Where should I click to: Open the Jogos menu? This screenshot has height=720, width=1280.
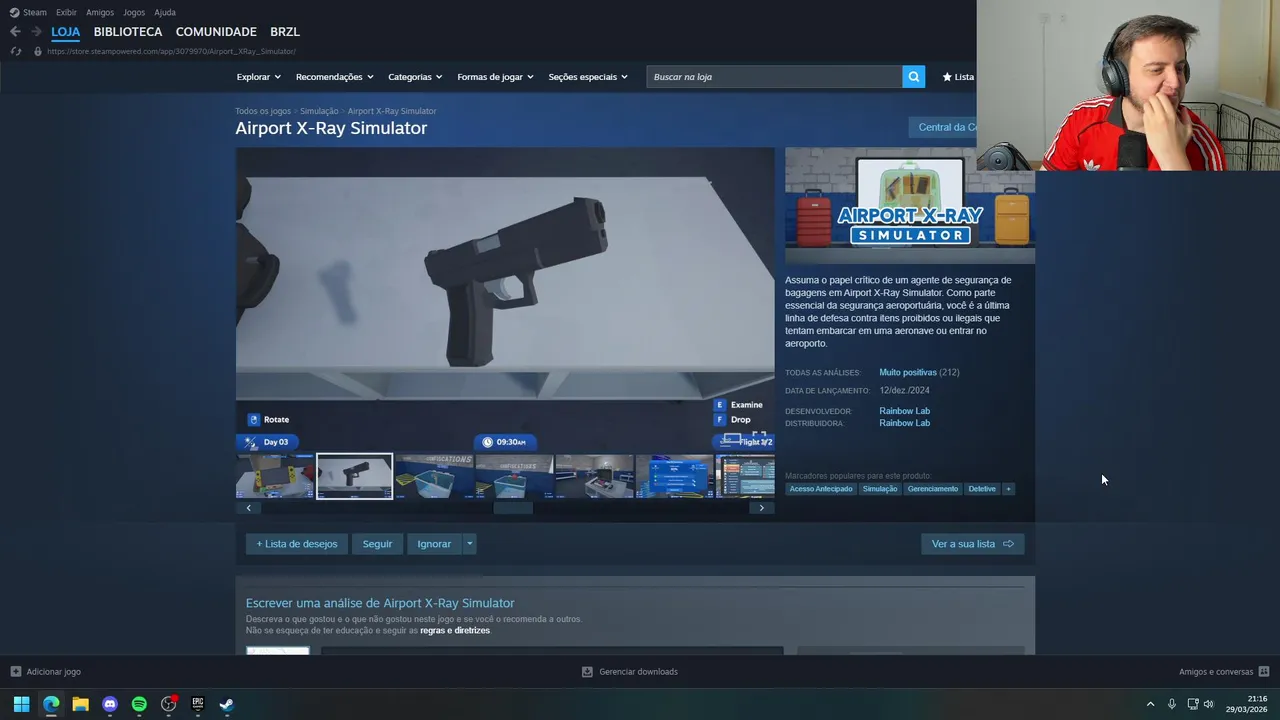[134, 12]
